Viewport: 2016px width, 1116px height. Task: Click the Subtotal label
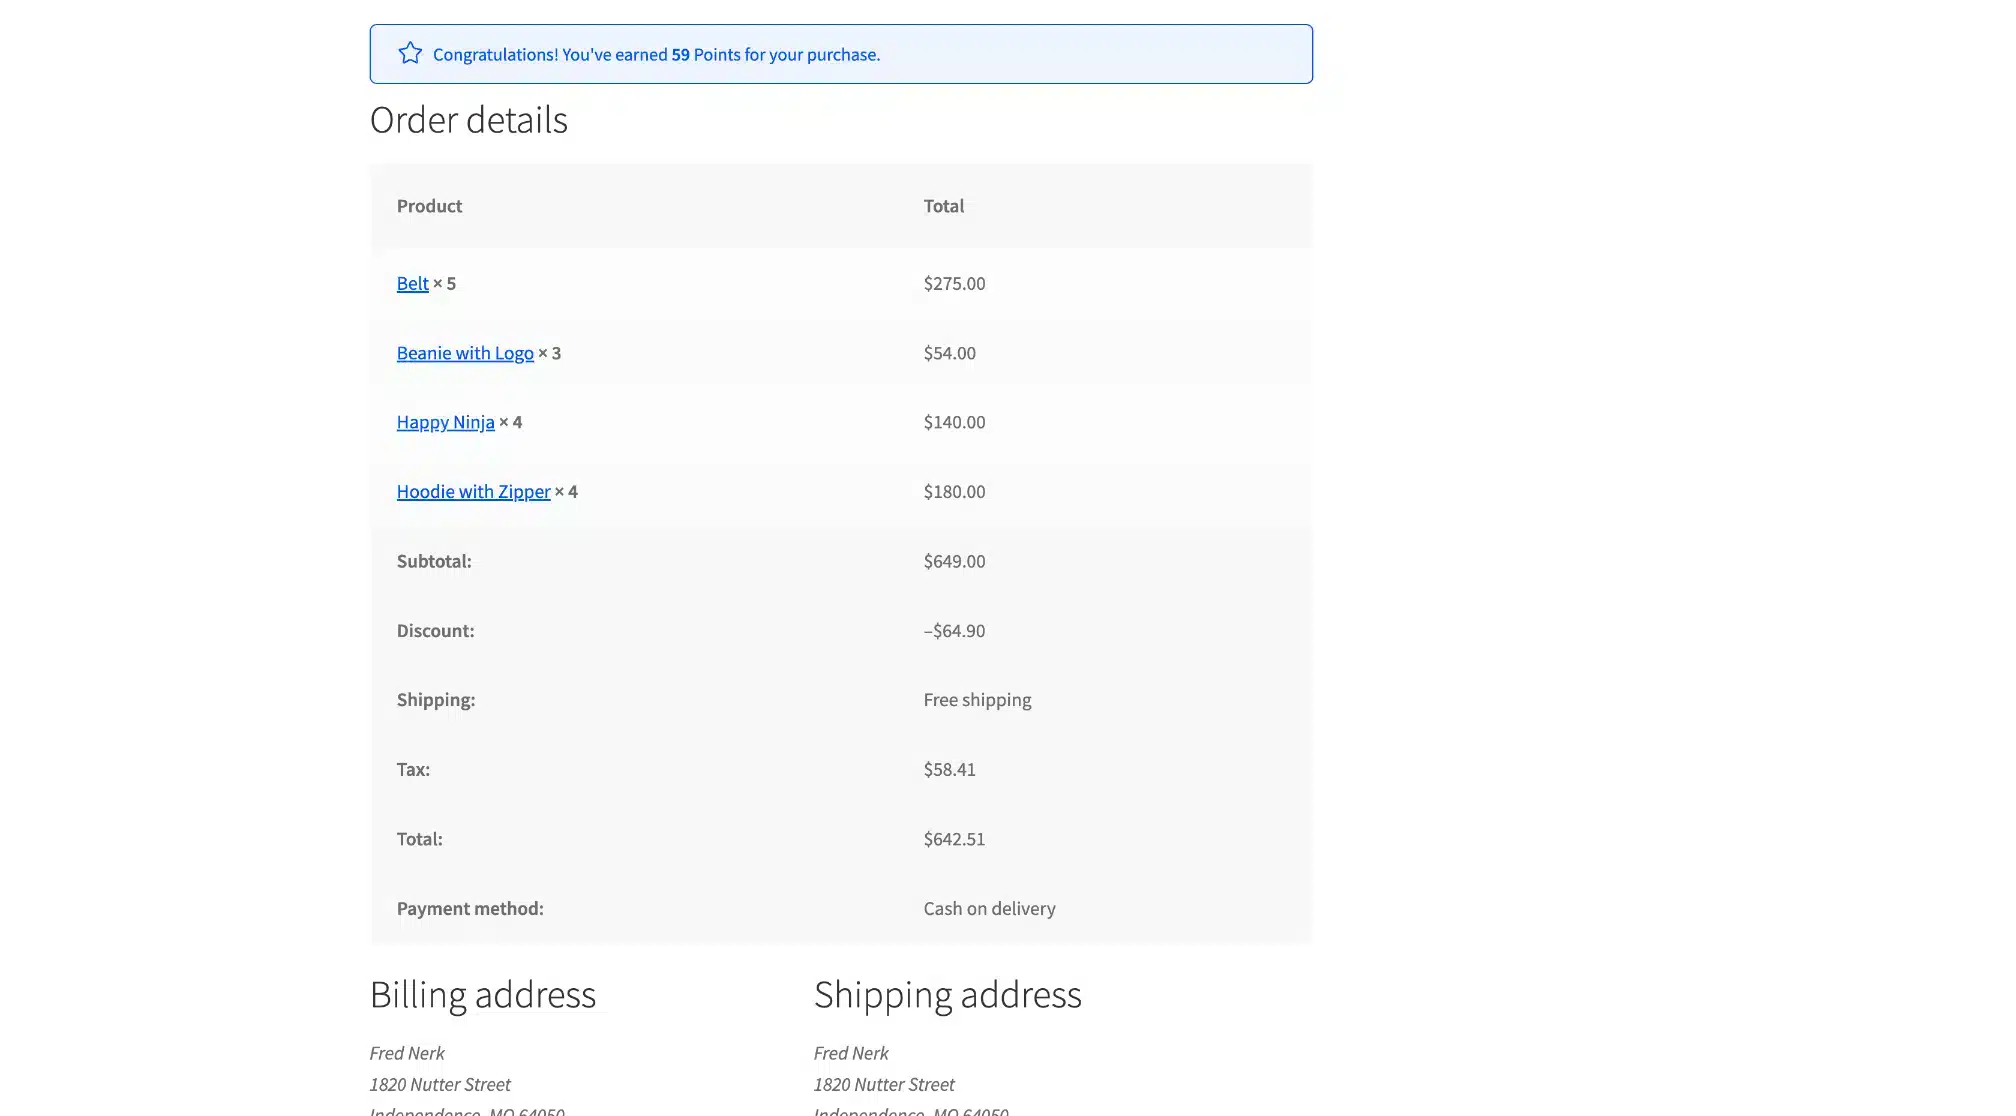434,561
